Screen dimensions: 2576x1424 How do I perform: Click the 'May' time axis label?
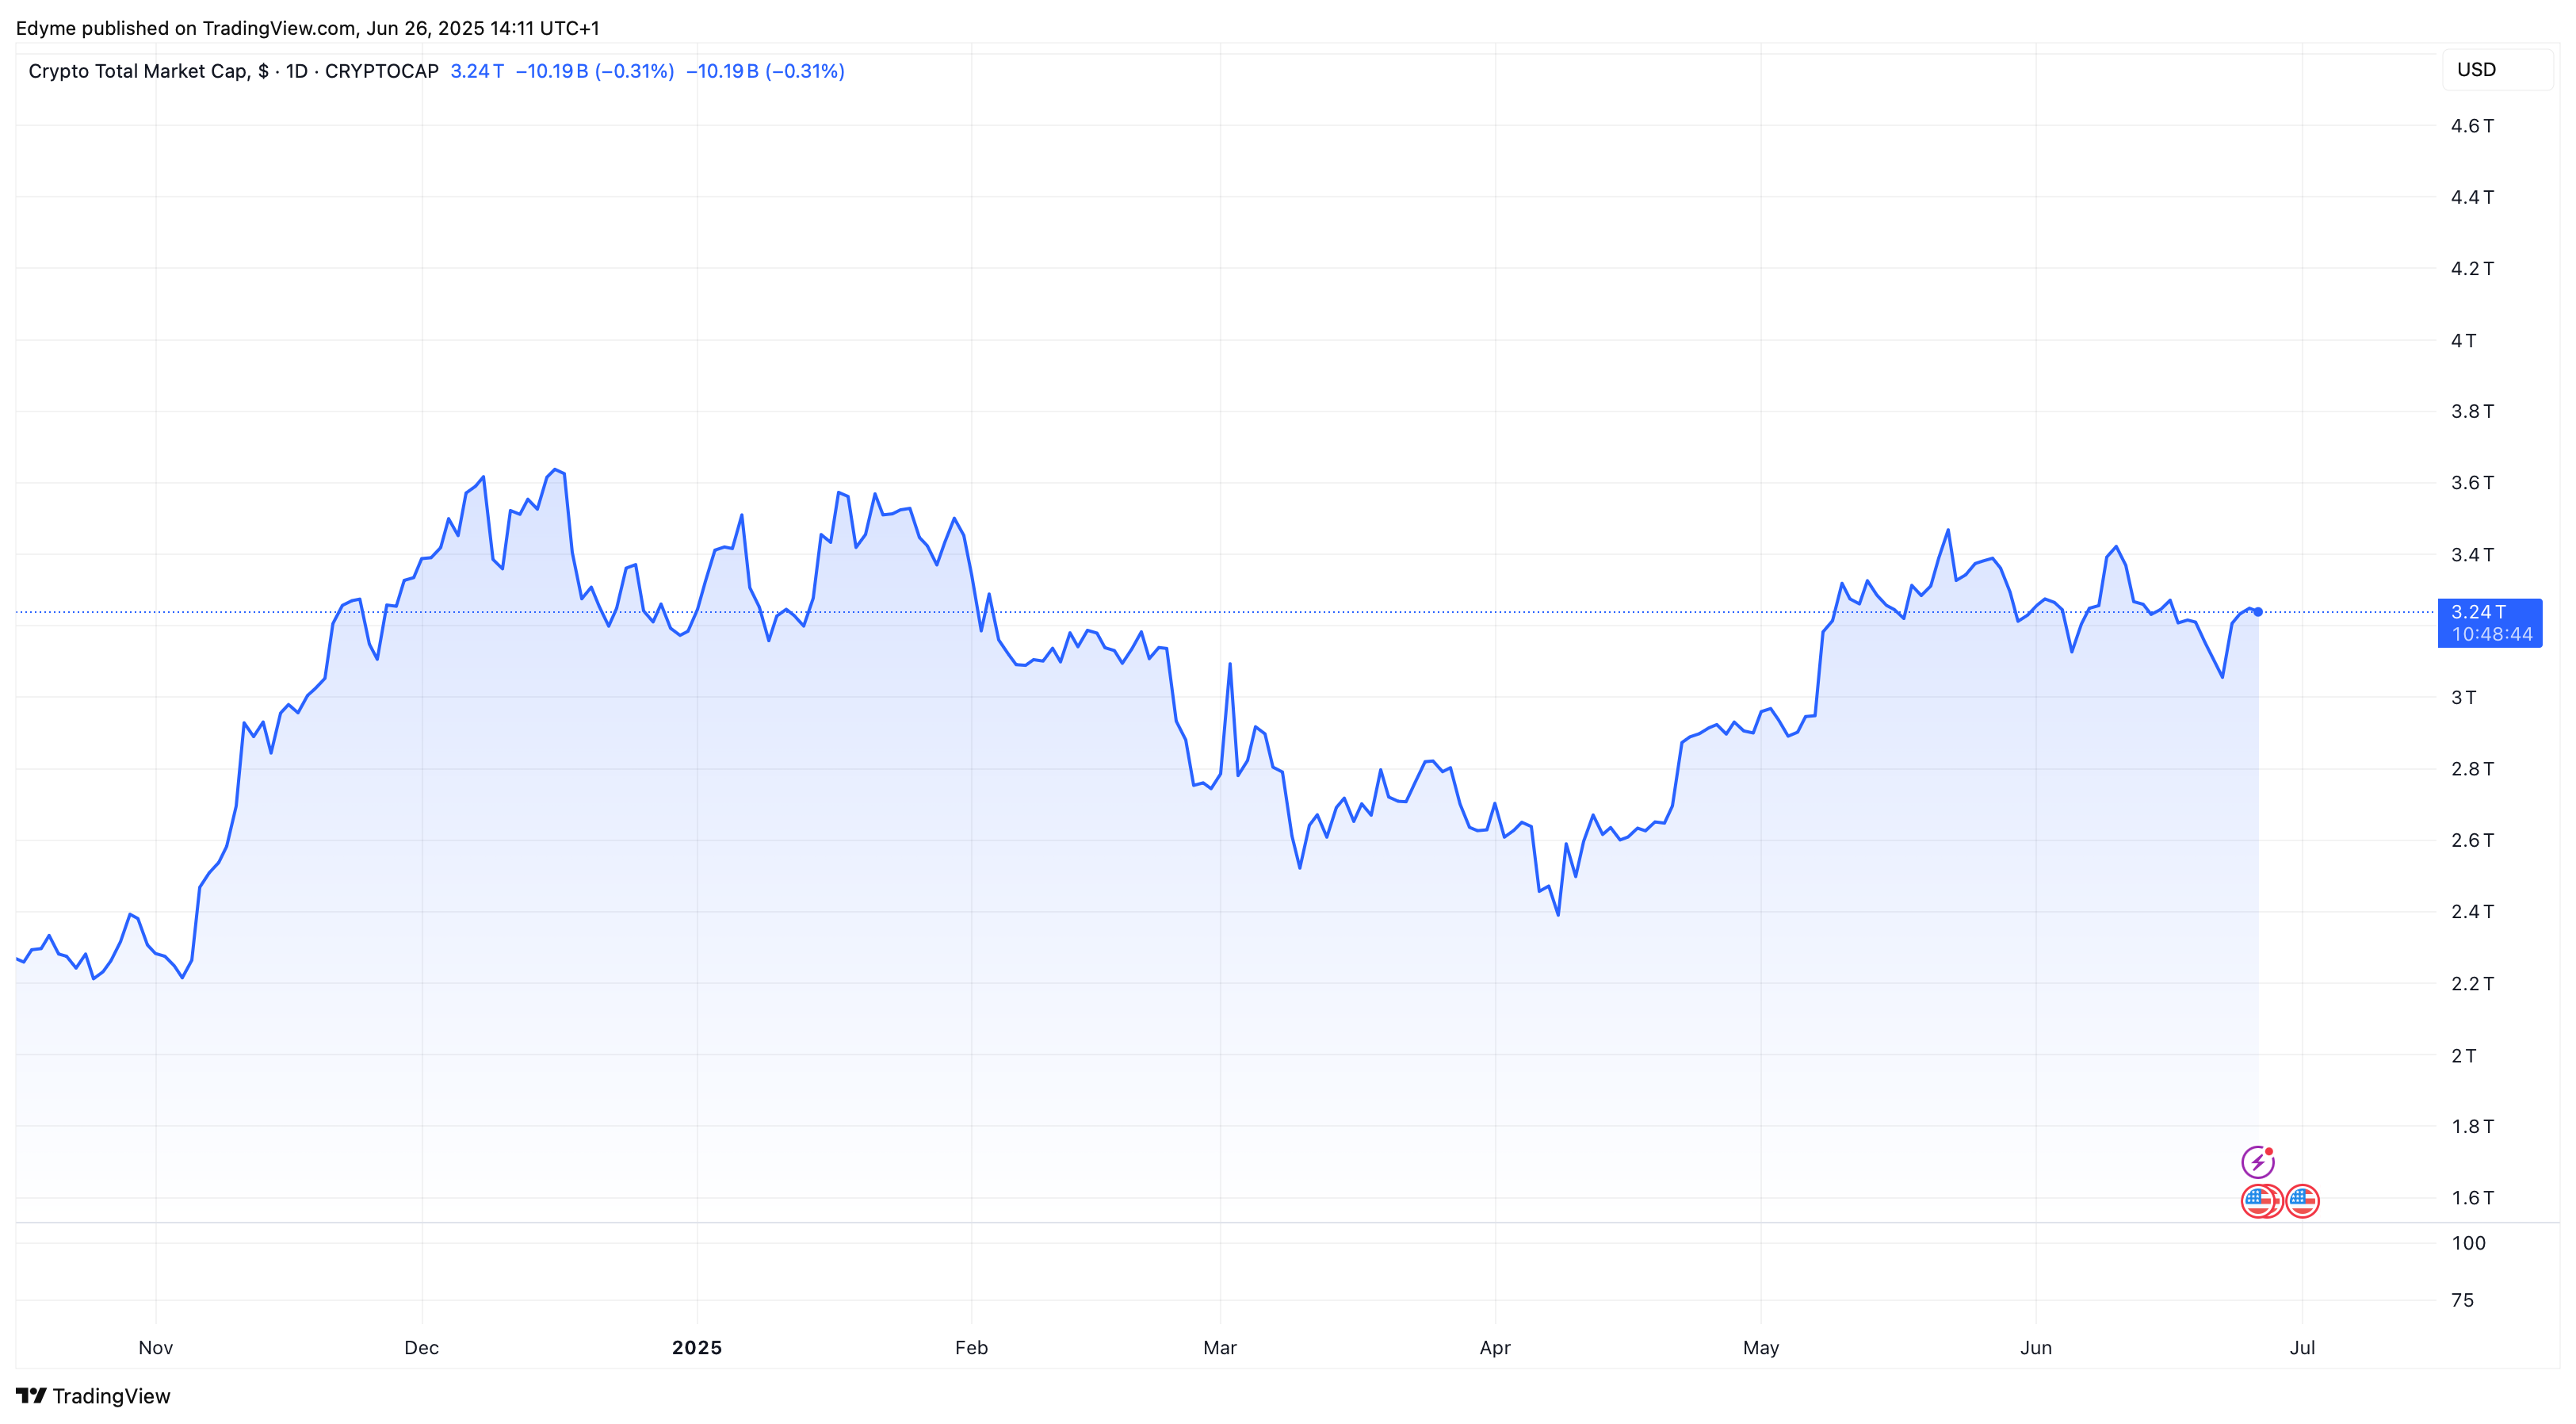1761,1348
